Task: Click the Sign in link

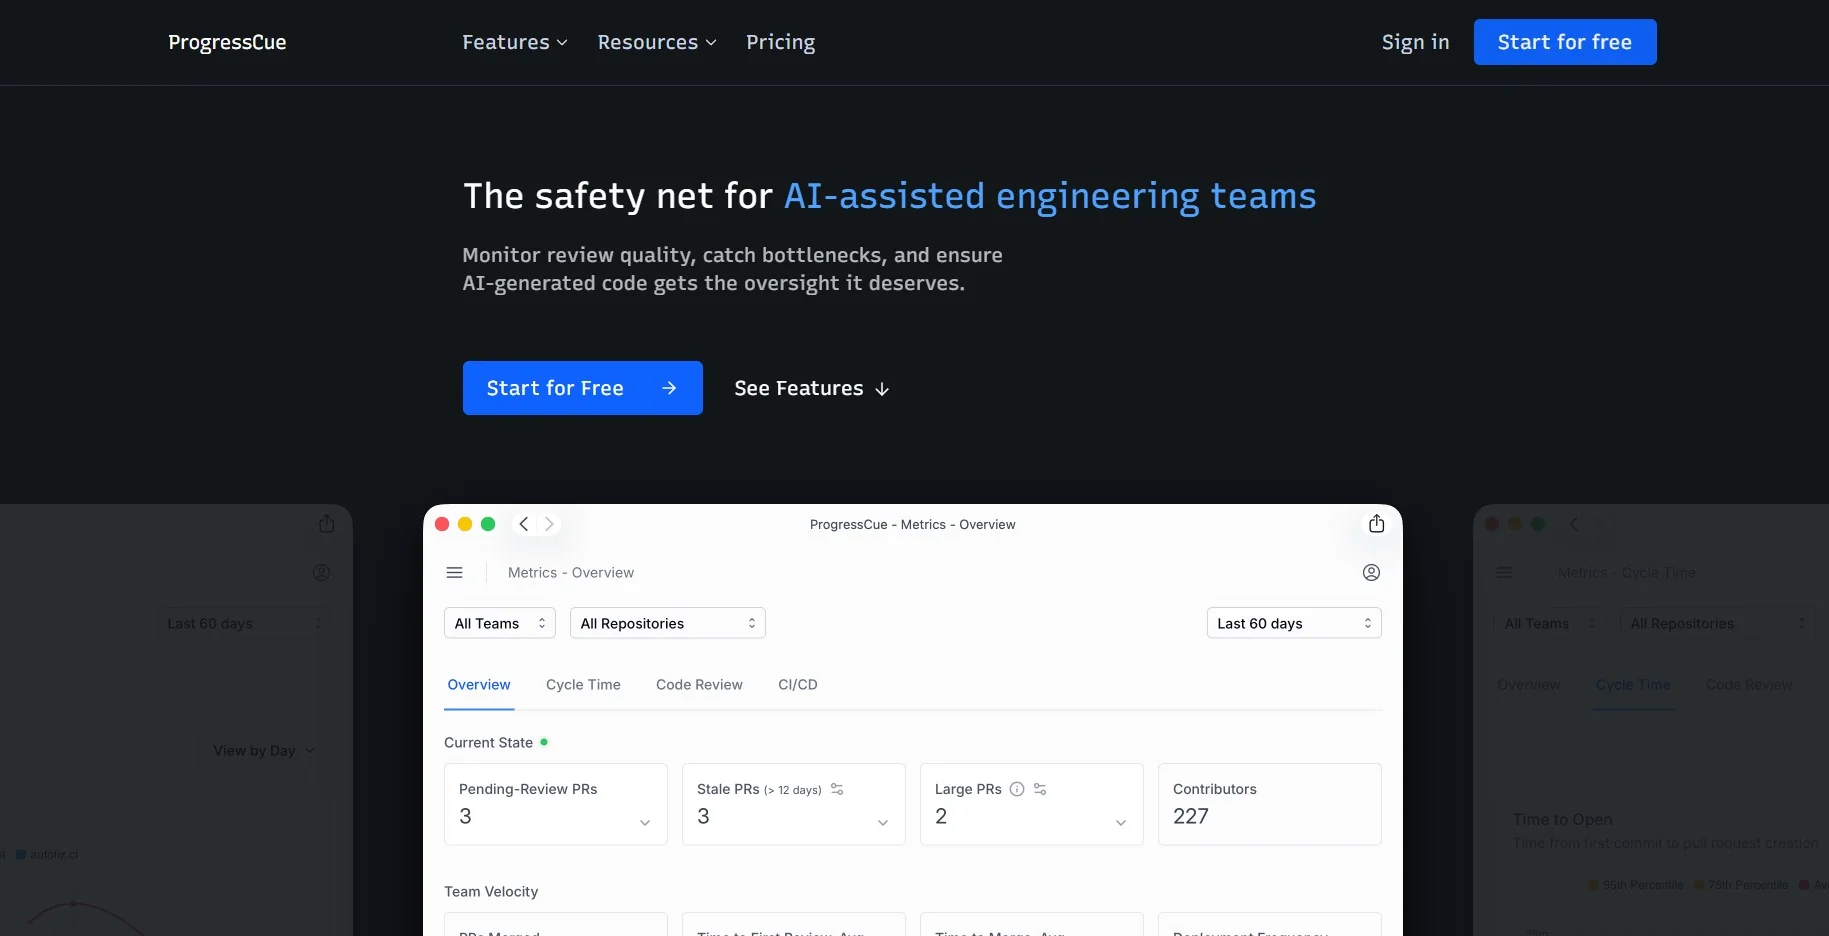Action: tap(1415, 42)
